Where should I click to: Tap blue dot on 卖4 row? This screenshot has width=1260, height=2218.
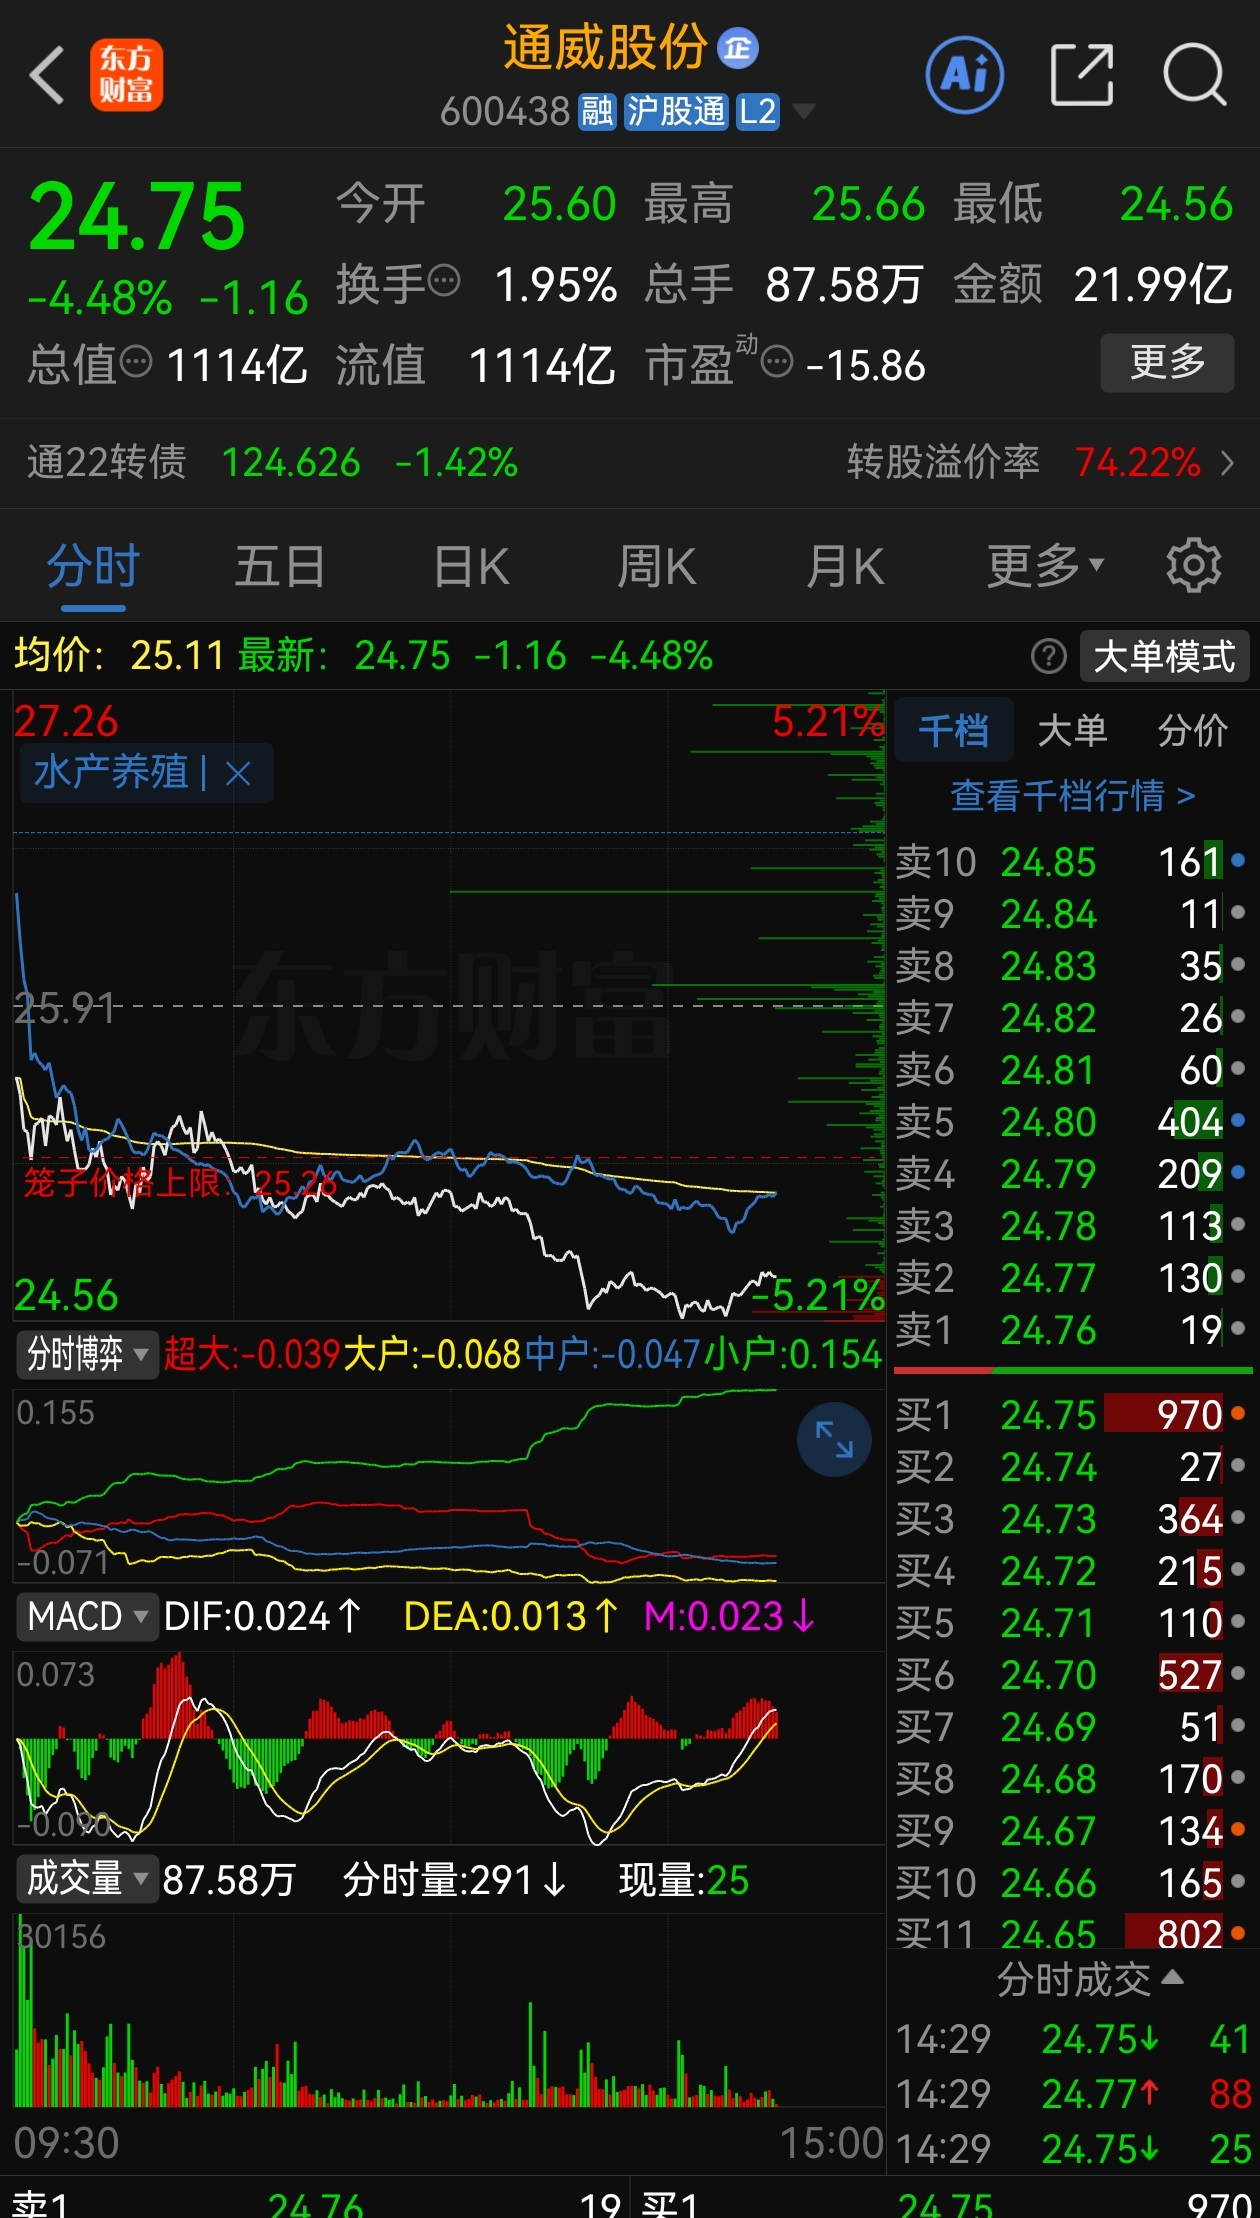click(1238, 1172)
